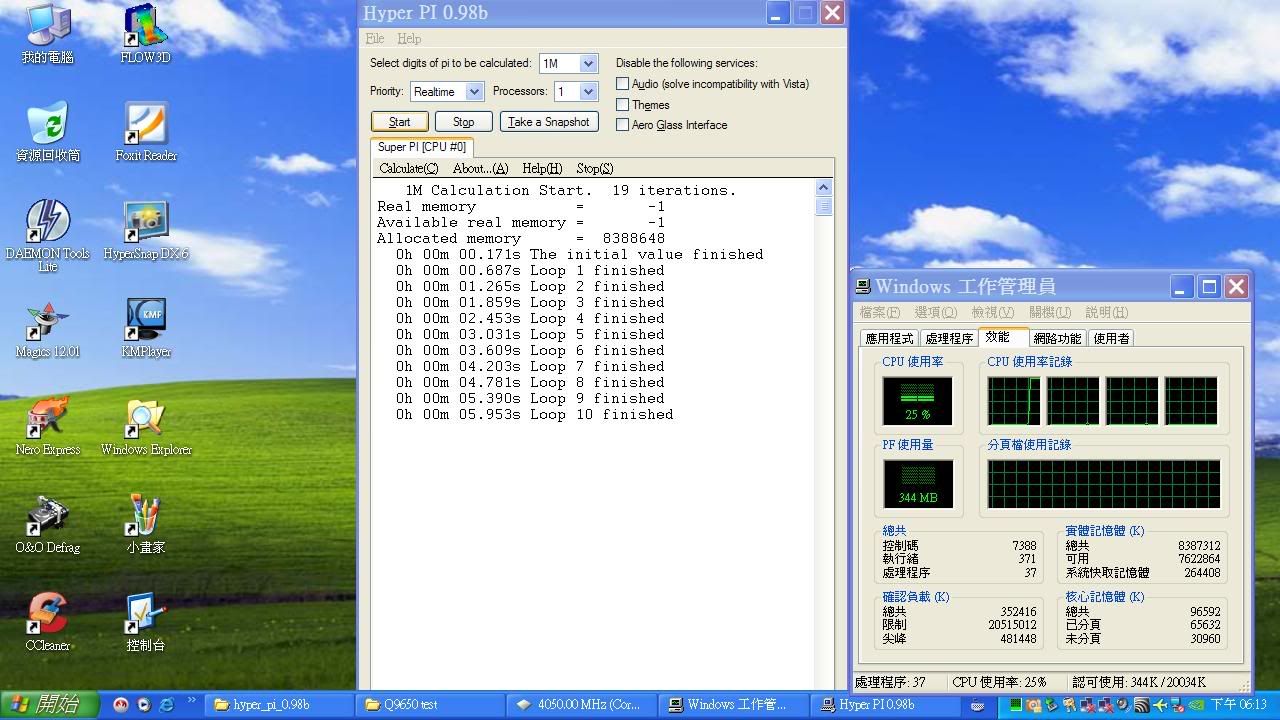Select the CCleaner desktop icon
This screenshot has width=1280, height=720.
(x=48, y=621)
